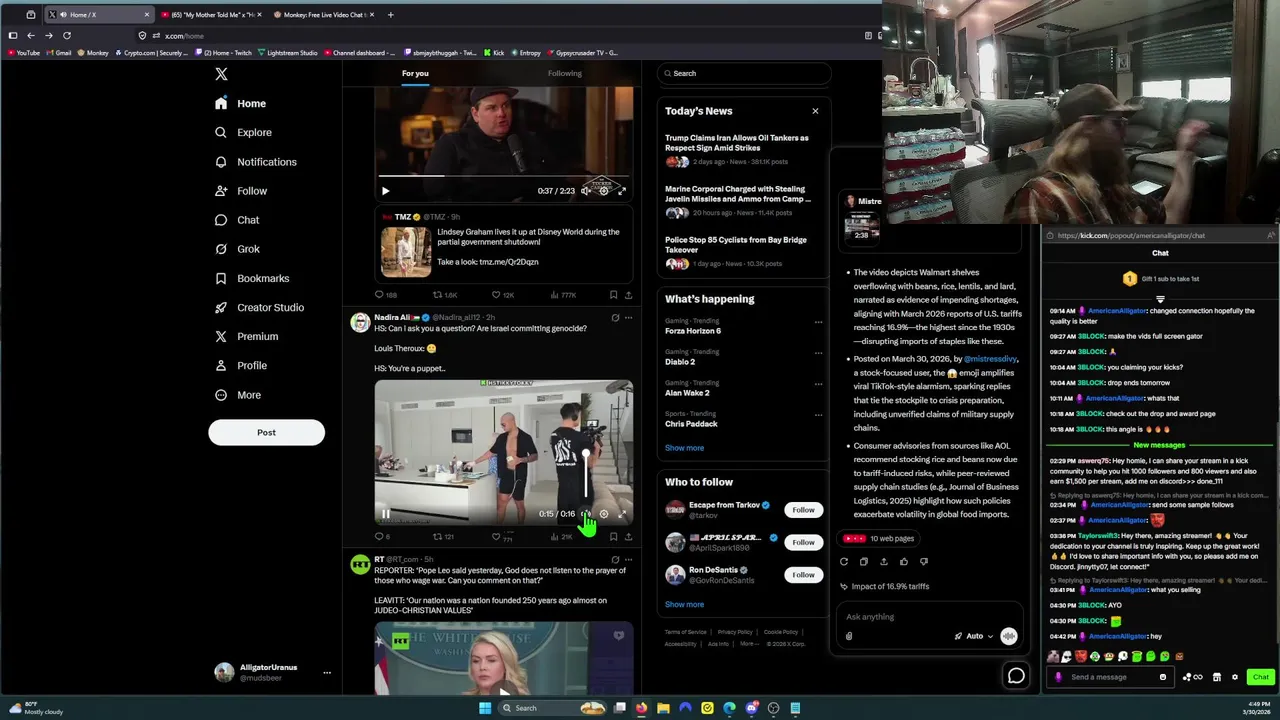Adjust volume slider on Nadira video

coord(586,476)
